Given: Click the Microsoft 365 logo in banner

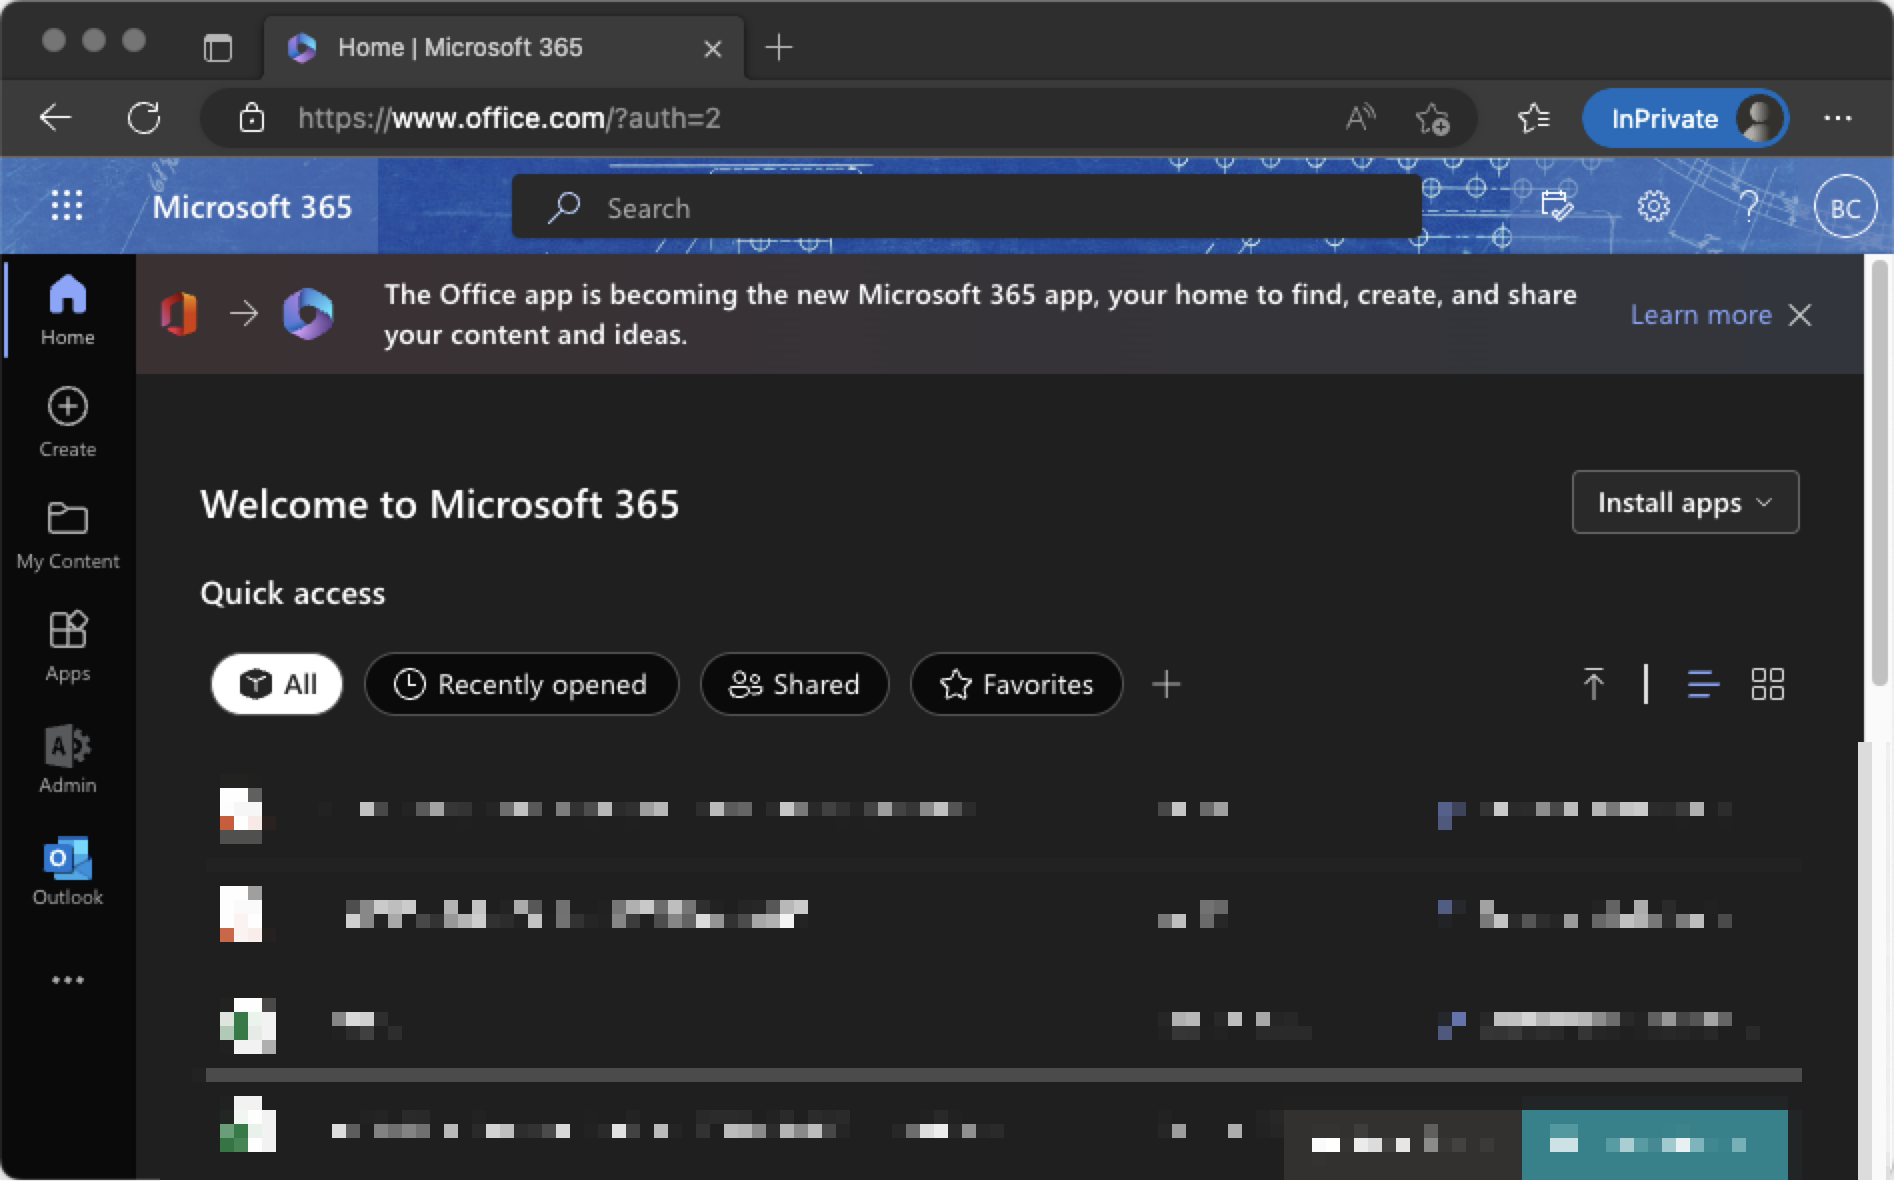Looking at the screenshot, I should pyautogui.click(x=308, y=314).
